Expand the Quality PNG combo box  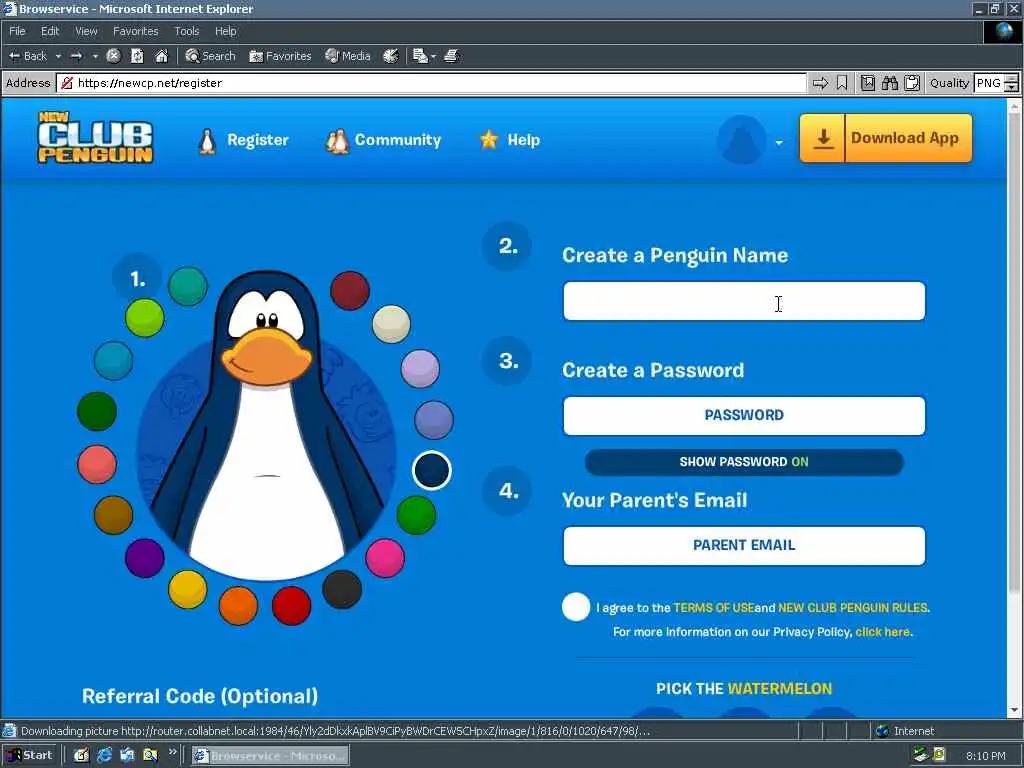pyautogui.click(x=1011, y=84)
